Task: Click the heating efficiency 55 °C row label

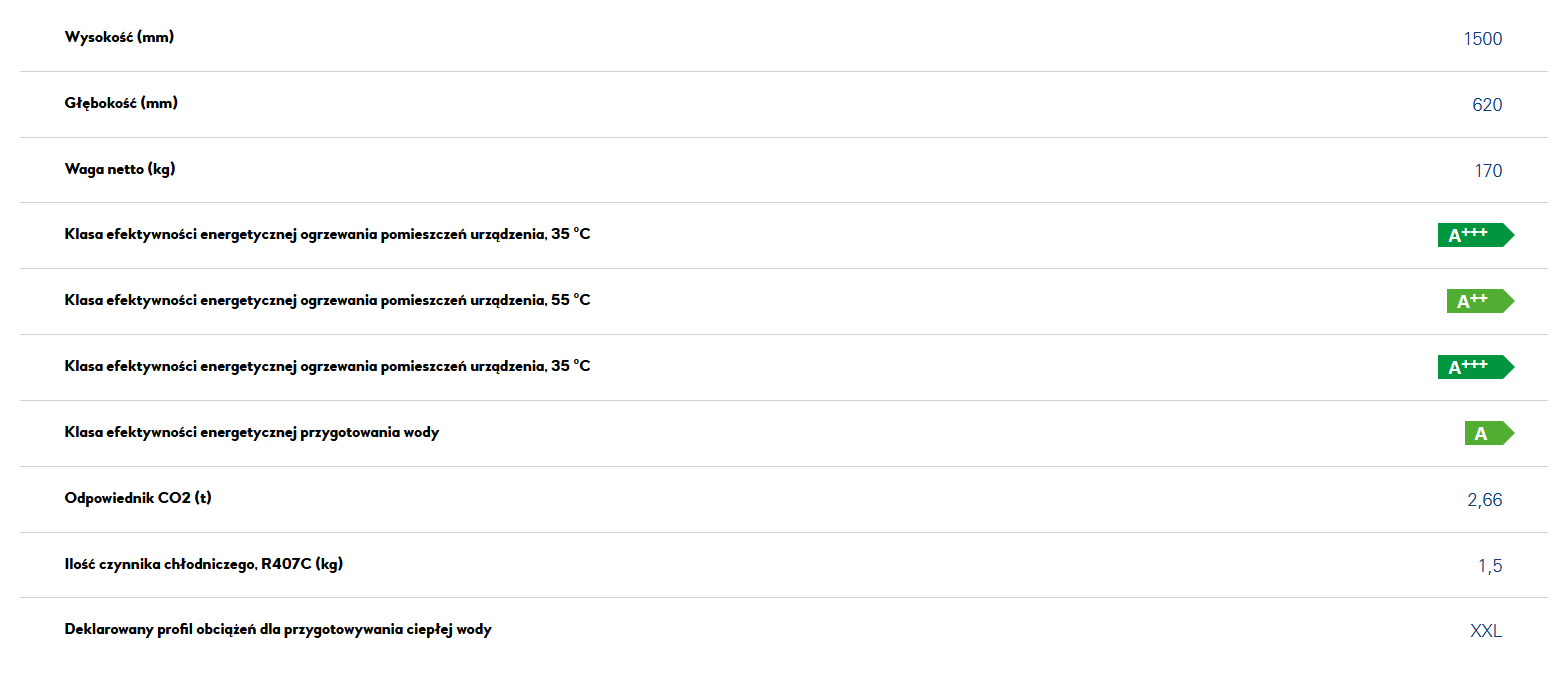Action: pyautogui.click(x=327, y=300)
